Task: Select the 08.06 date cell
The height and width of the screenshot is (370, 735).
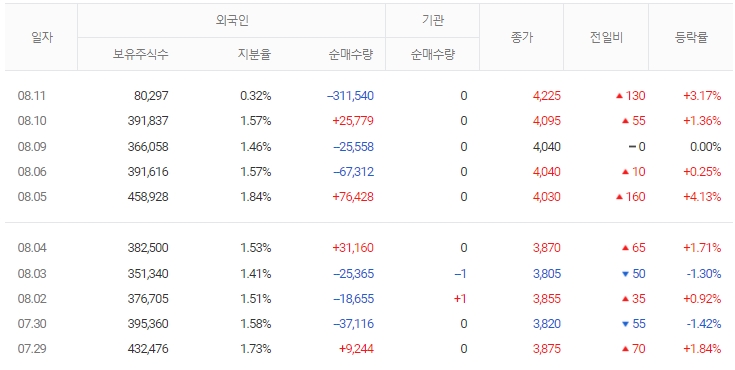Action: [x=32, y=172]
